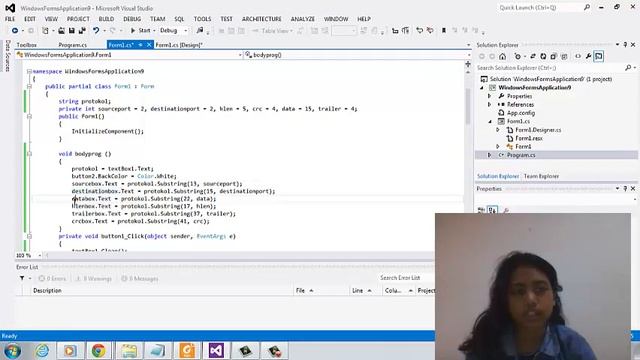Click the toggle bookmark icon in toolbar
This screenshot has width=640, height=360.
tap(444, 31)
